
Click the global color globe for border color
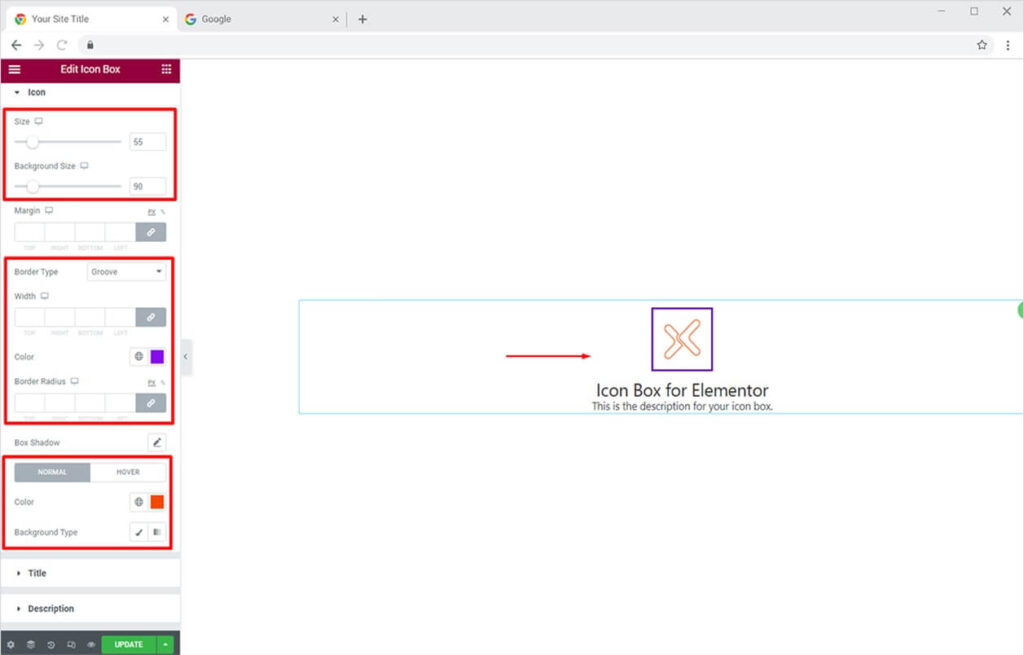139,357
